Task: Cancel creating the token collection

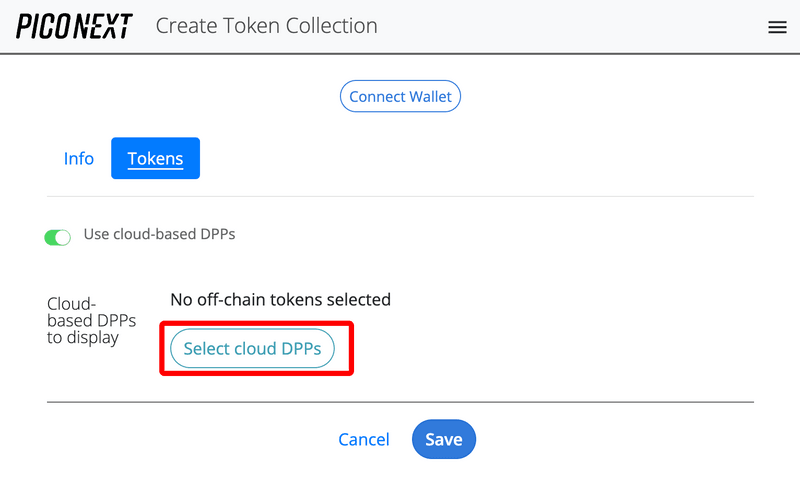Action: 364,439
